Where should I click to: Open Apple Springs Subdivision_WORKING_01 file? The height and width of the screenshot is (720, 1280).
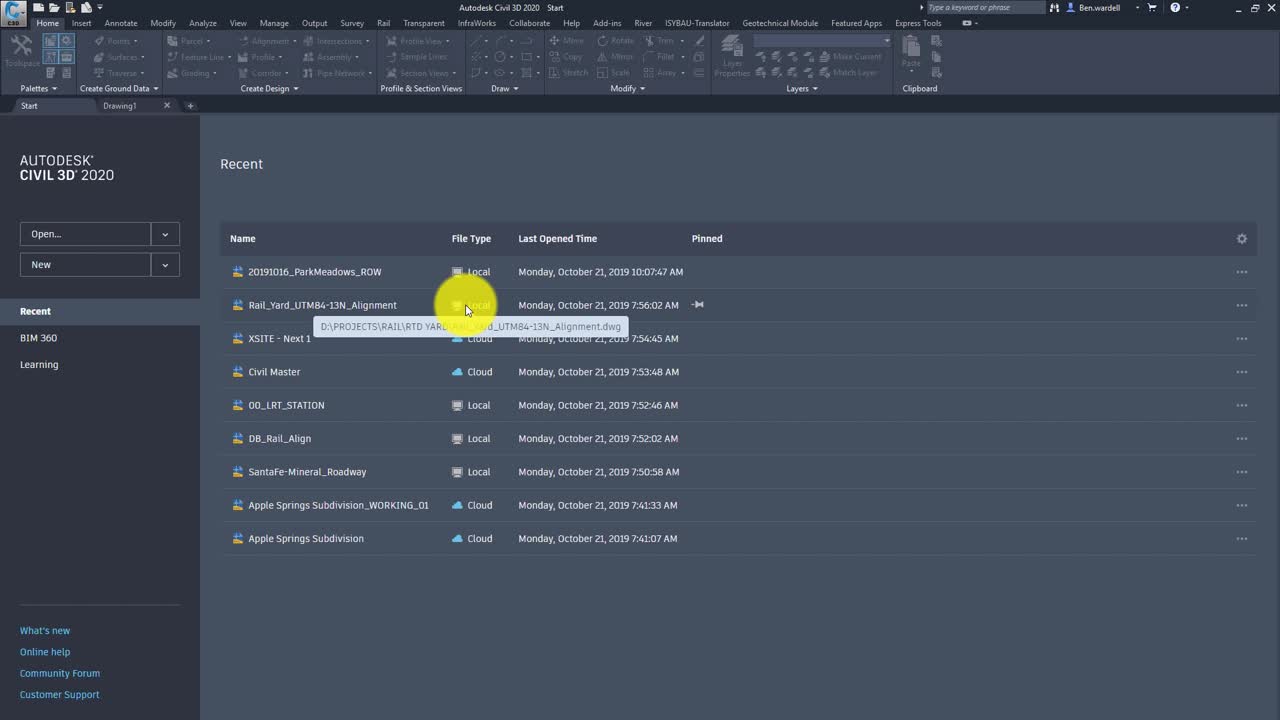pos(338,506)
